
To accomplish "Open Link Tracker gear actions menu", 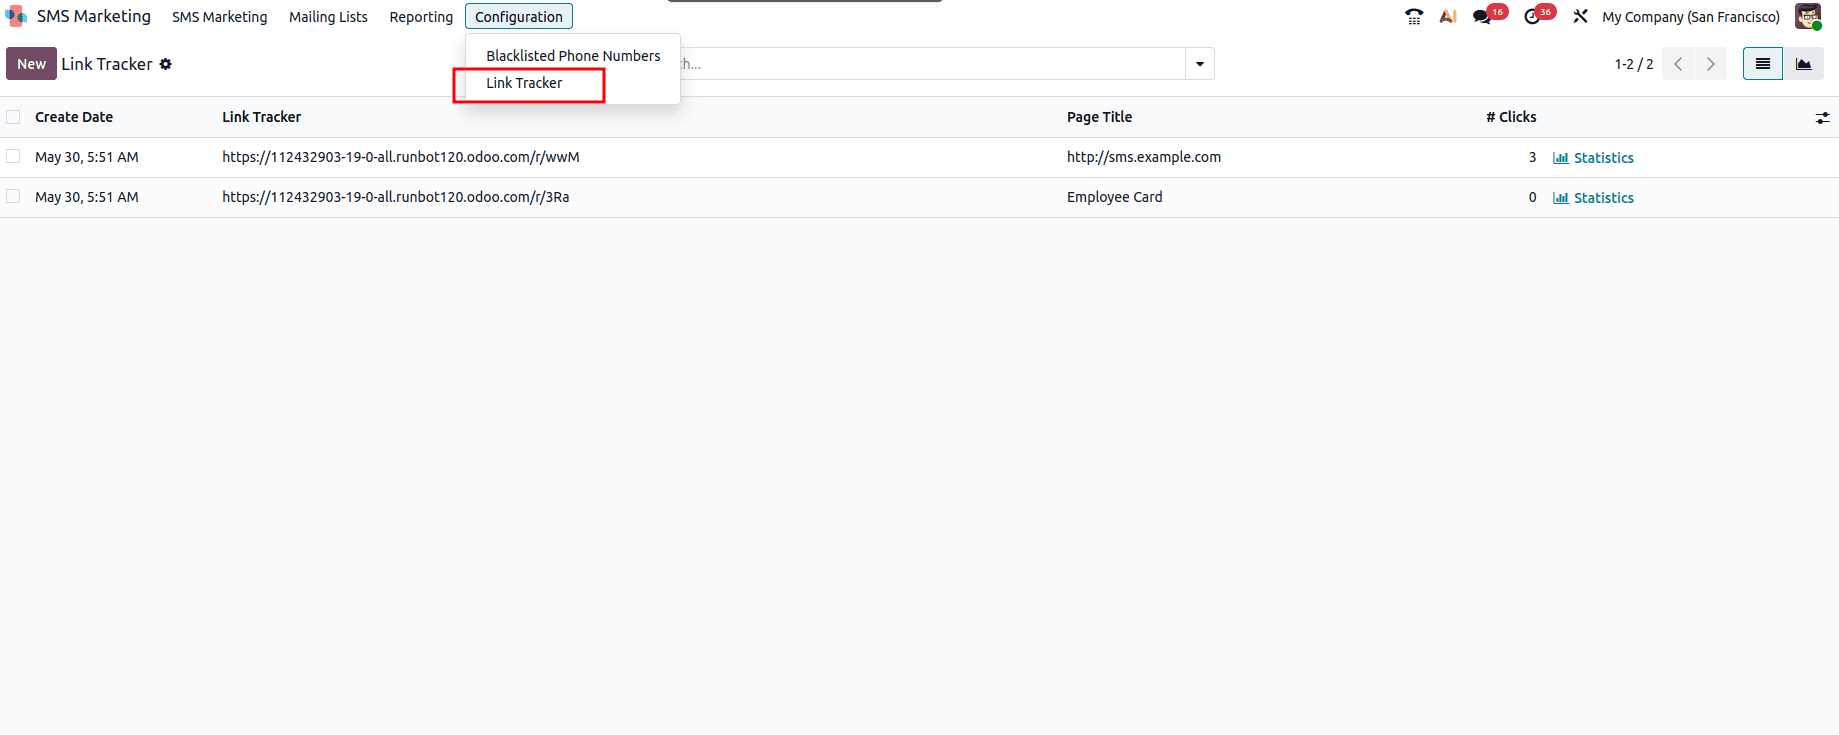I will 166,64.
